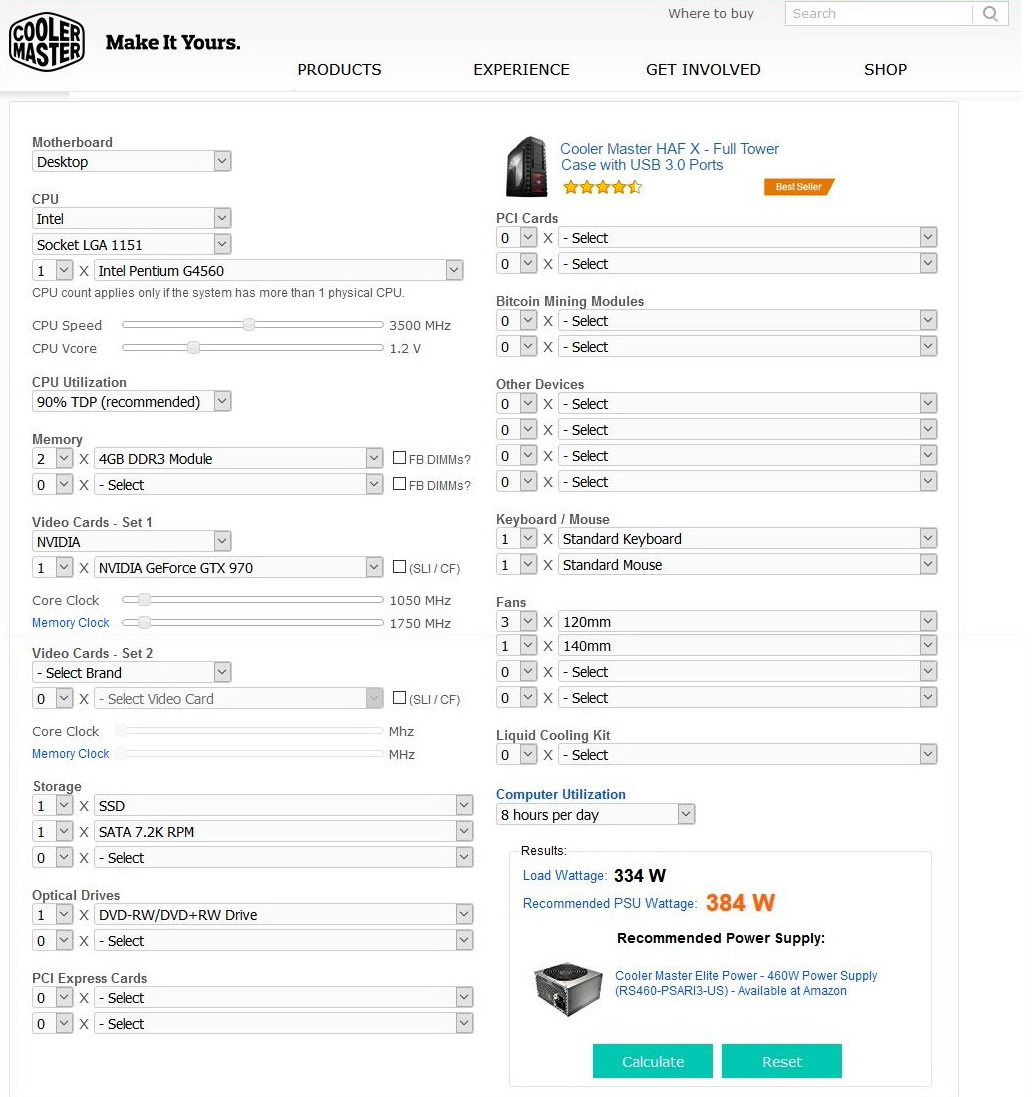Viewport: 1035px width, 1097px height.
Task: Open the Where to buy link
Action: 711,14
